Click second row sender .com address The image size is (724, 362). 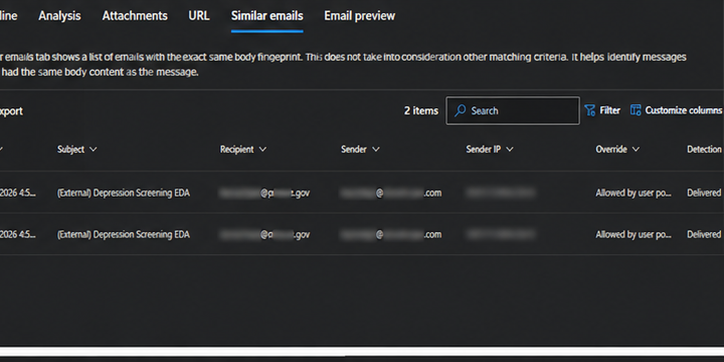(x=391, y=235)
